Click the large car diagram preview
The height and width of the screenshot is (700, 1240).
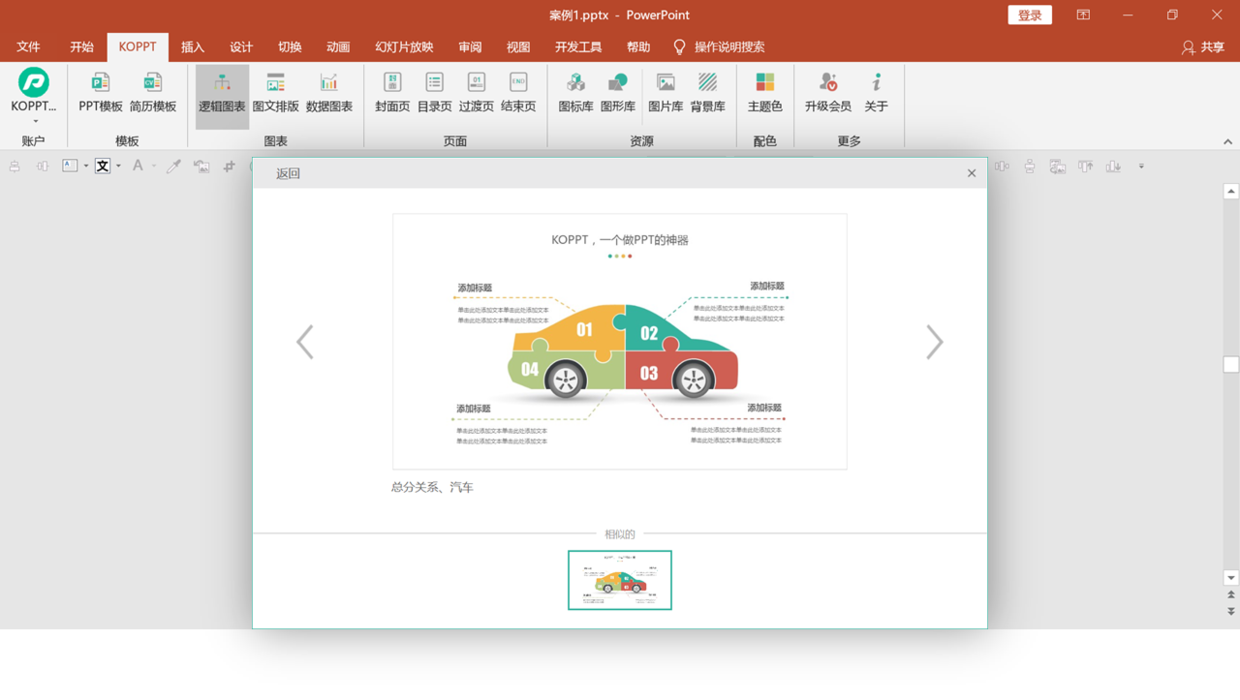click(x=620, y=341)
